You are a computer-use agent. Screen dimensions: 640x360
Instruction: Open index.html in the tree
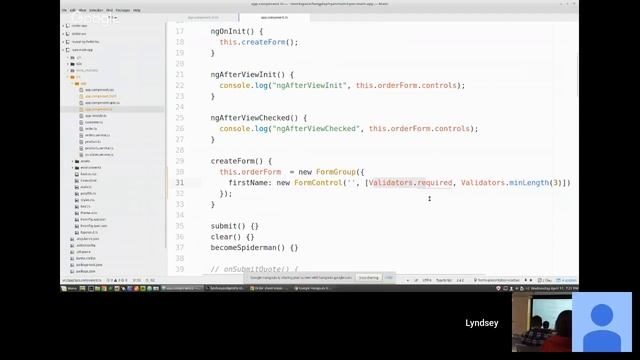pyautogui.click(x=88, y=180)
